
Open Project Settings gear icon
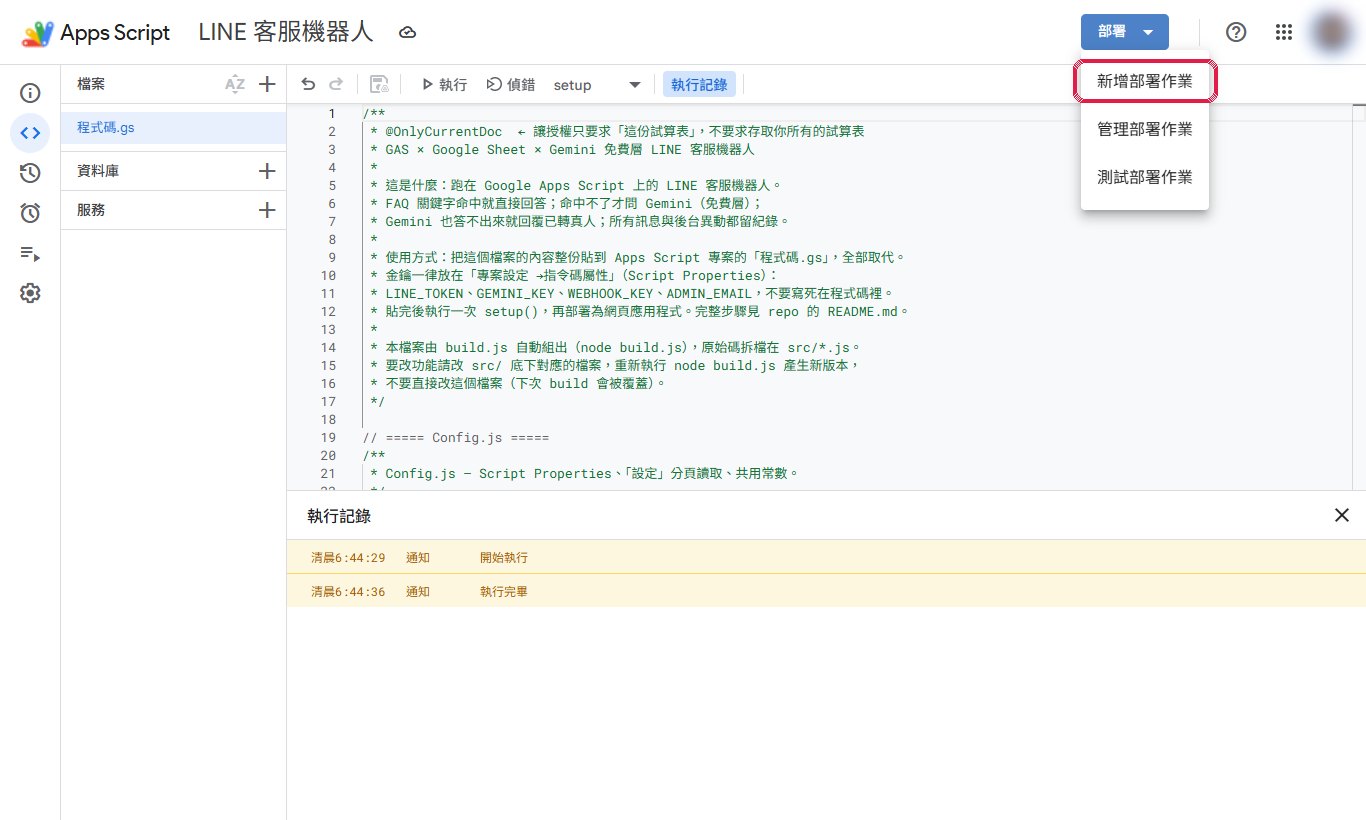tap(30, 293)
